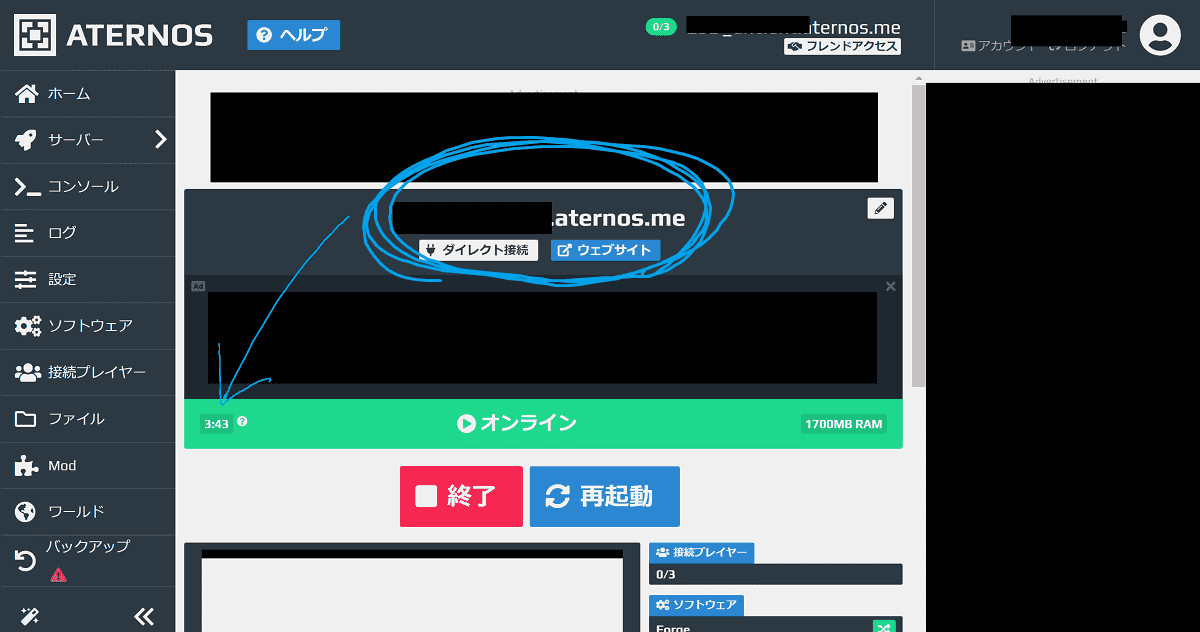Click the ソフトウェア panel label on the right

point(697,605)
